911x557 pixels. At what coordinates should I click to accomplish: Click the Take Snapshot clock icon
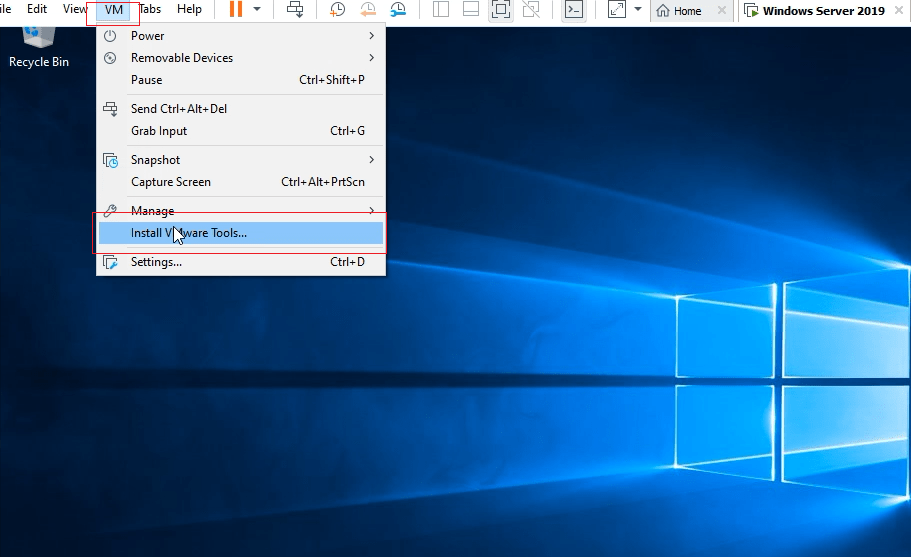(337, 9)
